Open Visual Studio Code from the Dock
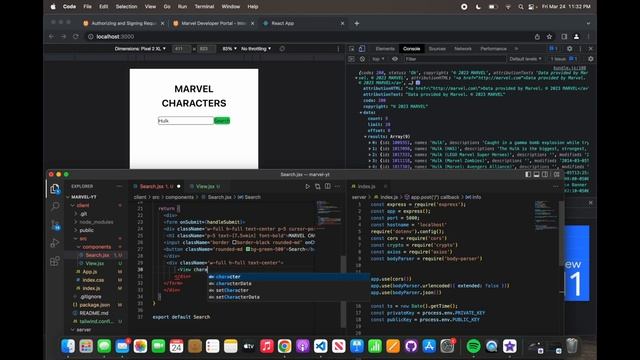 click(320, 346)
